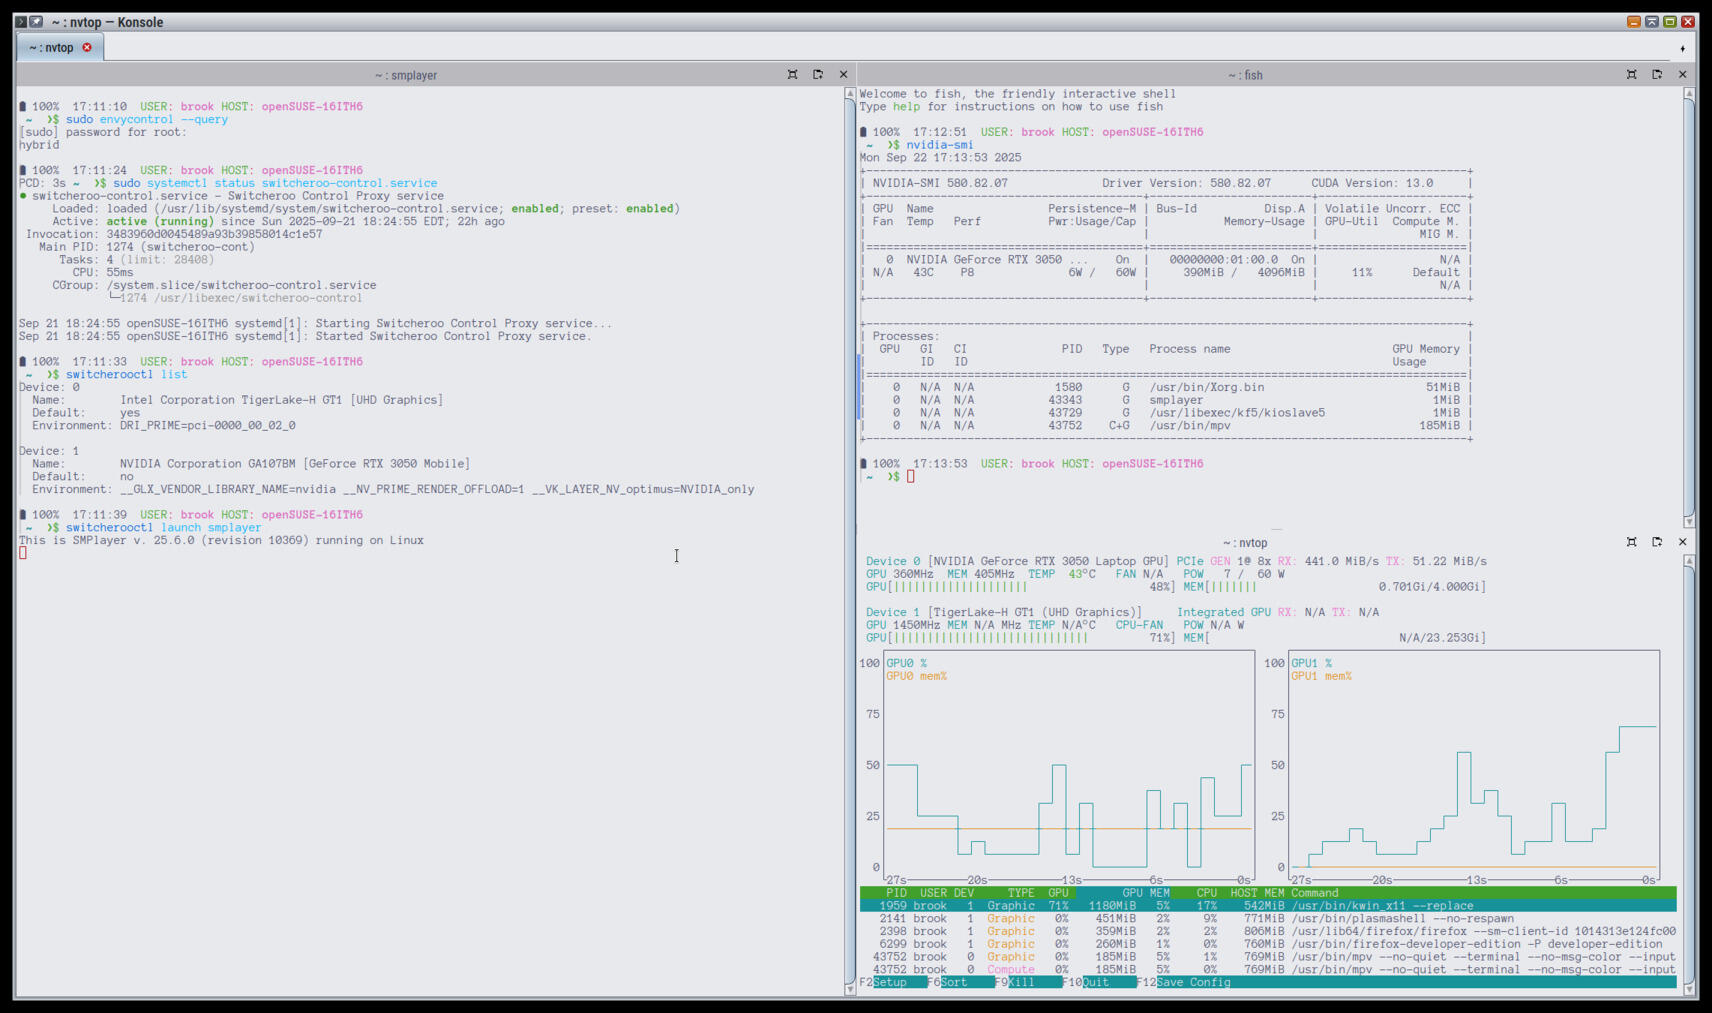The height and width of the screenshot is (1013, 1712).
Task: Maximize the nvtop terminal pane
Action: [1631, 542]
